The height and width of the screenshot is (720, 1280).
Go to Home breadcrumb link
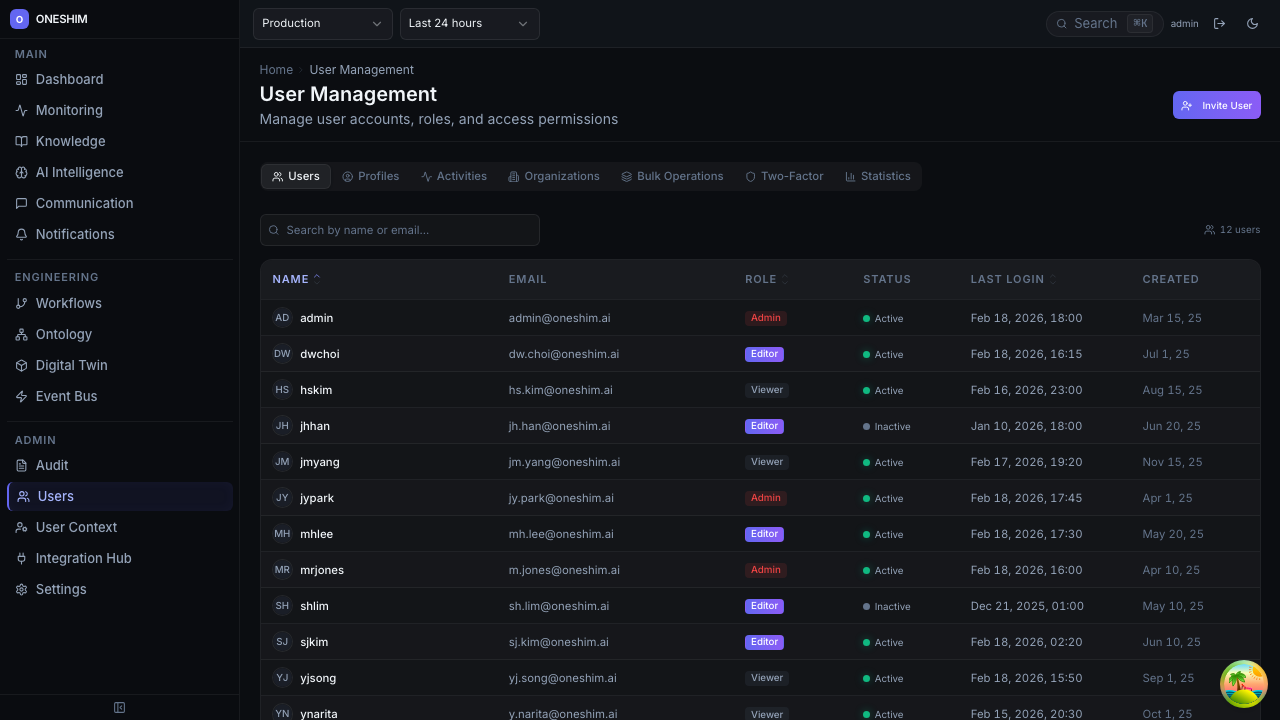[276, 70]
